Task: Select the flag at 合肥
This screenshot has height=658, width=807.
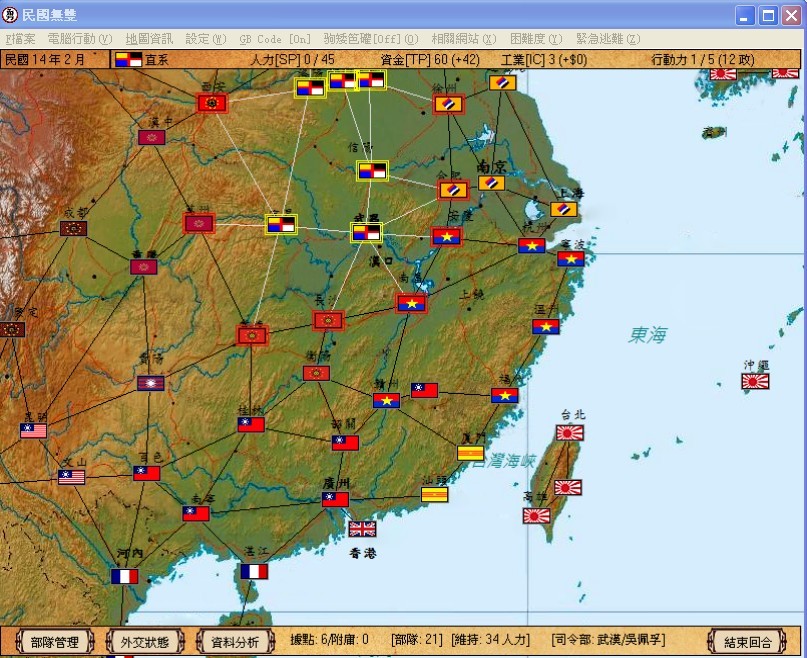Action: click(x=453, y=190)
